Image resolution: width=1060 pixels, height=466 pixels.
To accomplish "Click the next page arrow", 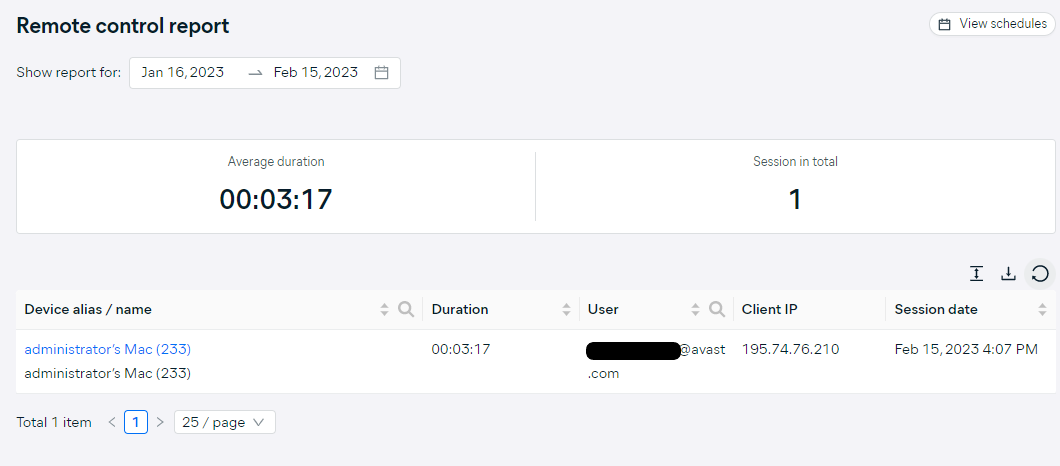I will (x=160, y=422).
